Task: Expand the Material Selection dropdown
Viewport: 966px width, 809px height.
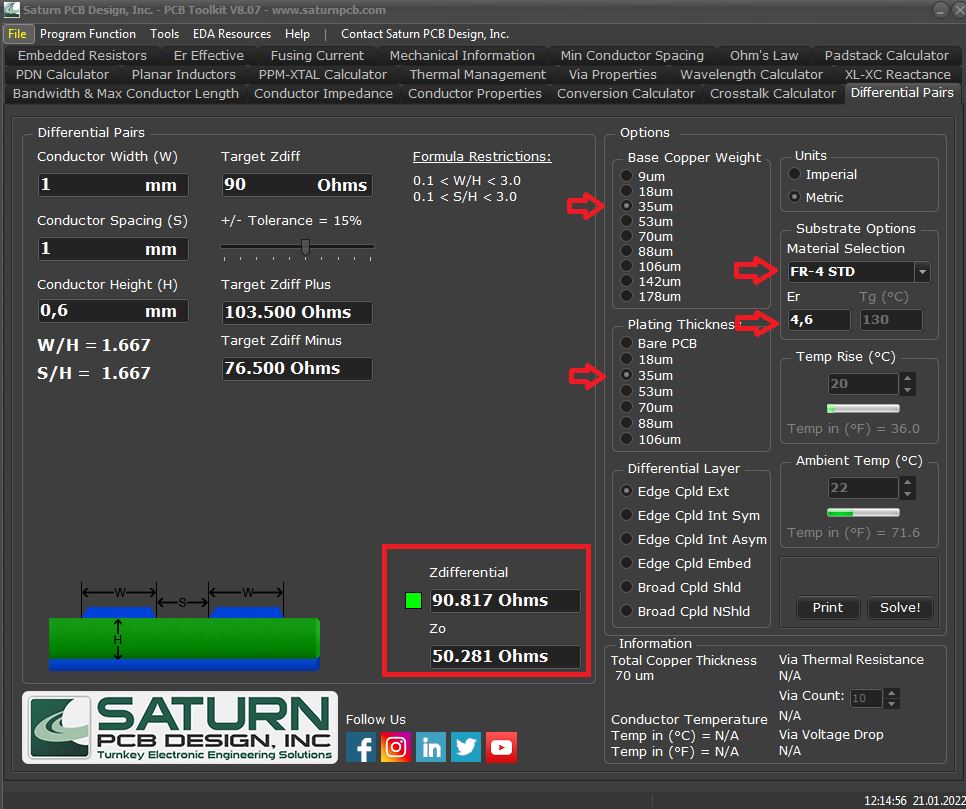Action: click(921, 272)
